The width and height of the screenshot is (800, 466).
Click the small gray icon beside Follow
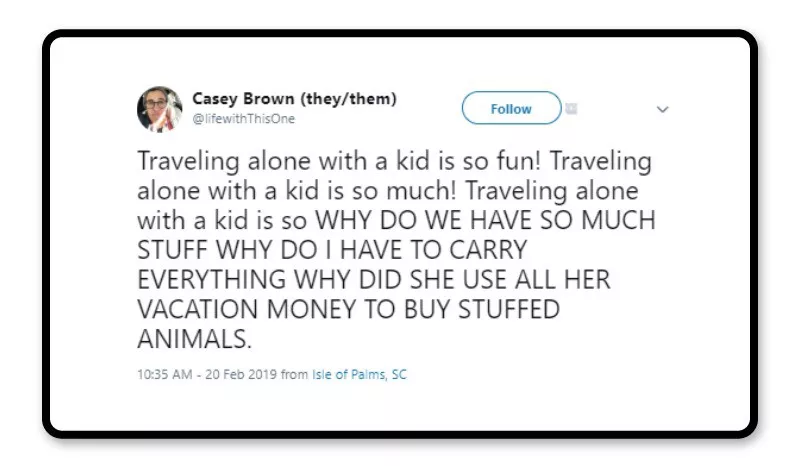point(572,106)
